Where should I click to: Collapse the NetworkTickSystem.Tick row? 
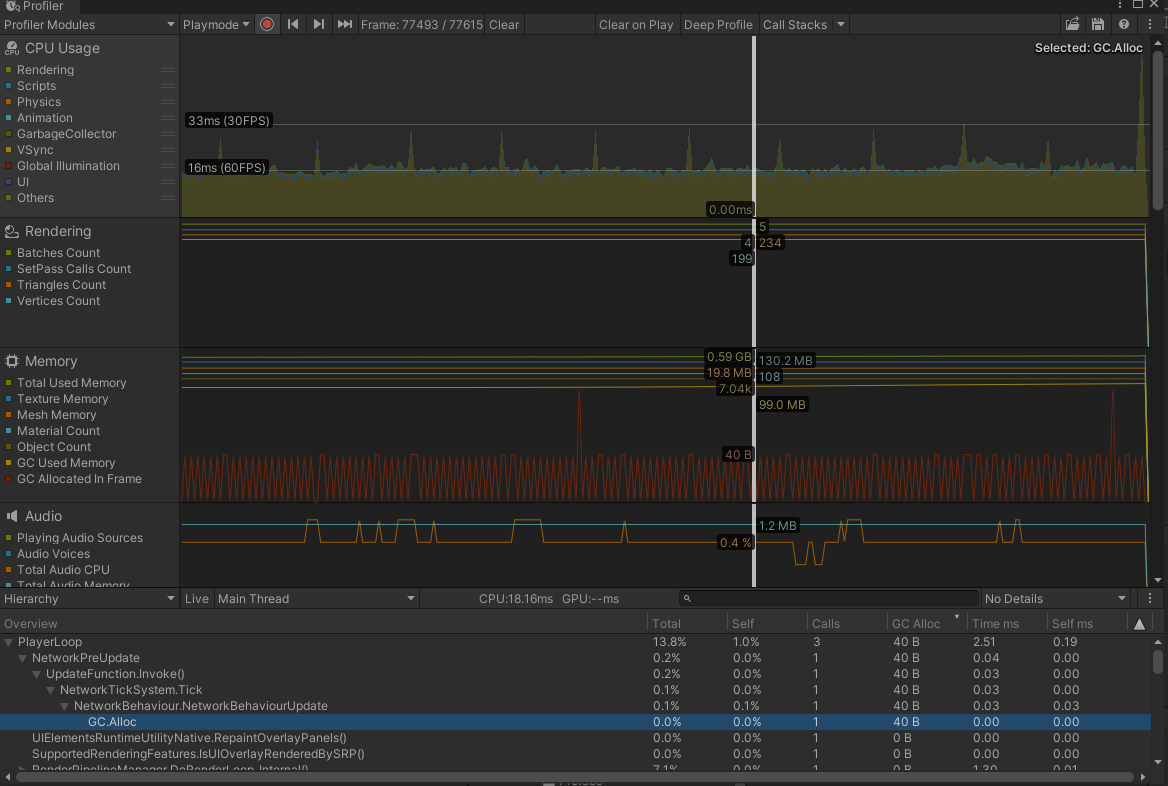tap(51, 690)
